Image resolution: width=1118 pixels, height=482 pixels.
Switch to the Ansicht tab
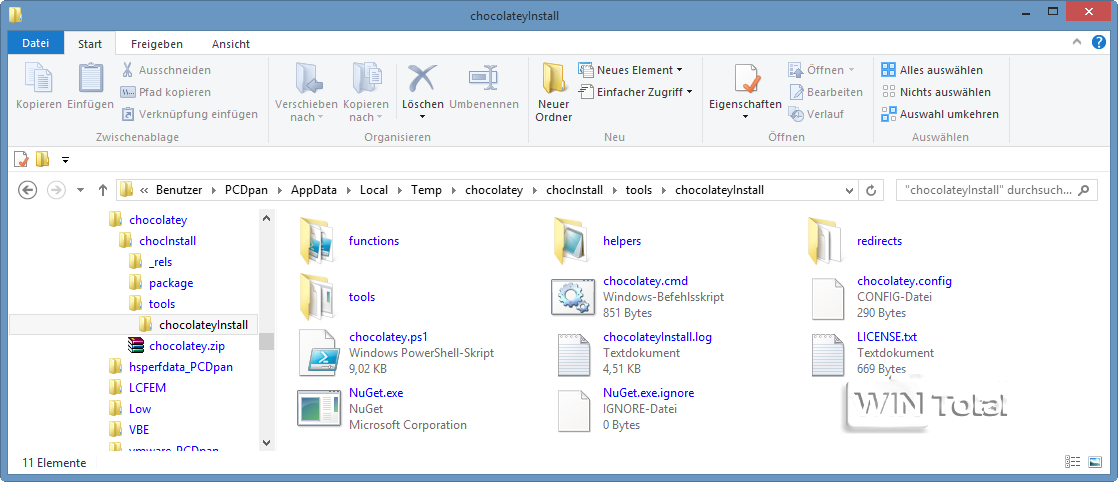(x=231, y=43)
